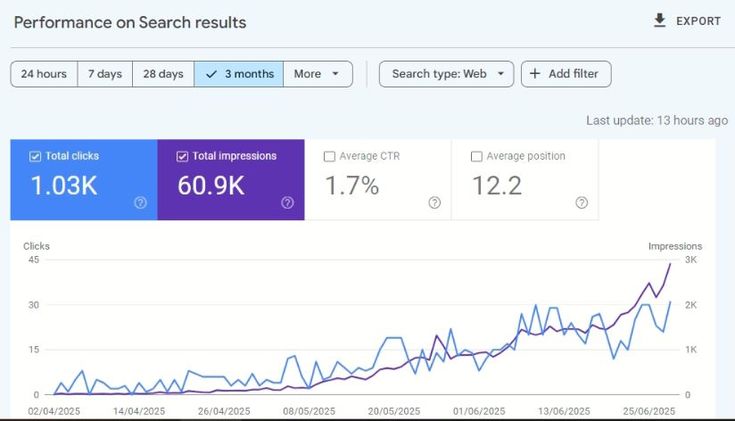
Task: Open help icon on Total clicks card
Action: pos(140,203)
